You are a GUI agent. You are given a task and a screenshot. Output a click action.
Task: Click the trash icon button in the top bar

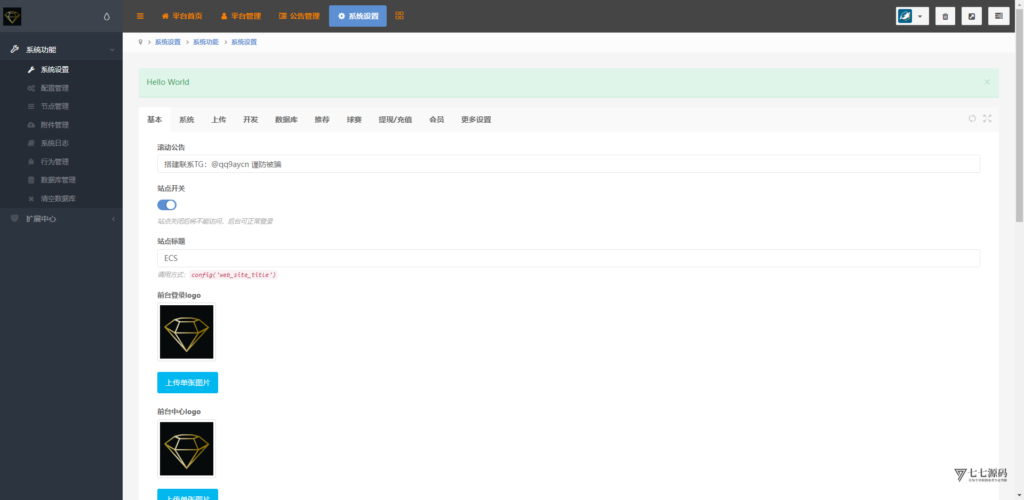[x=944, y=16]
